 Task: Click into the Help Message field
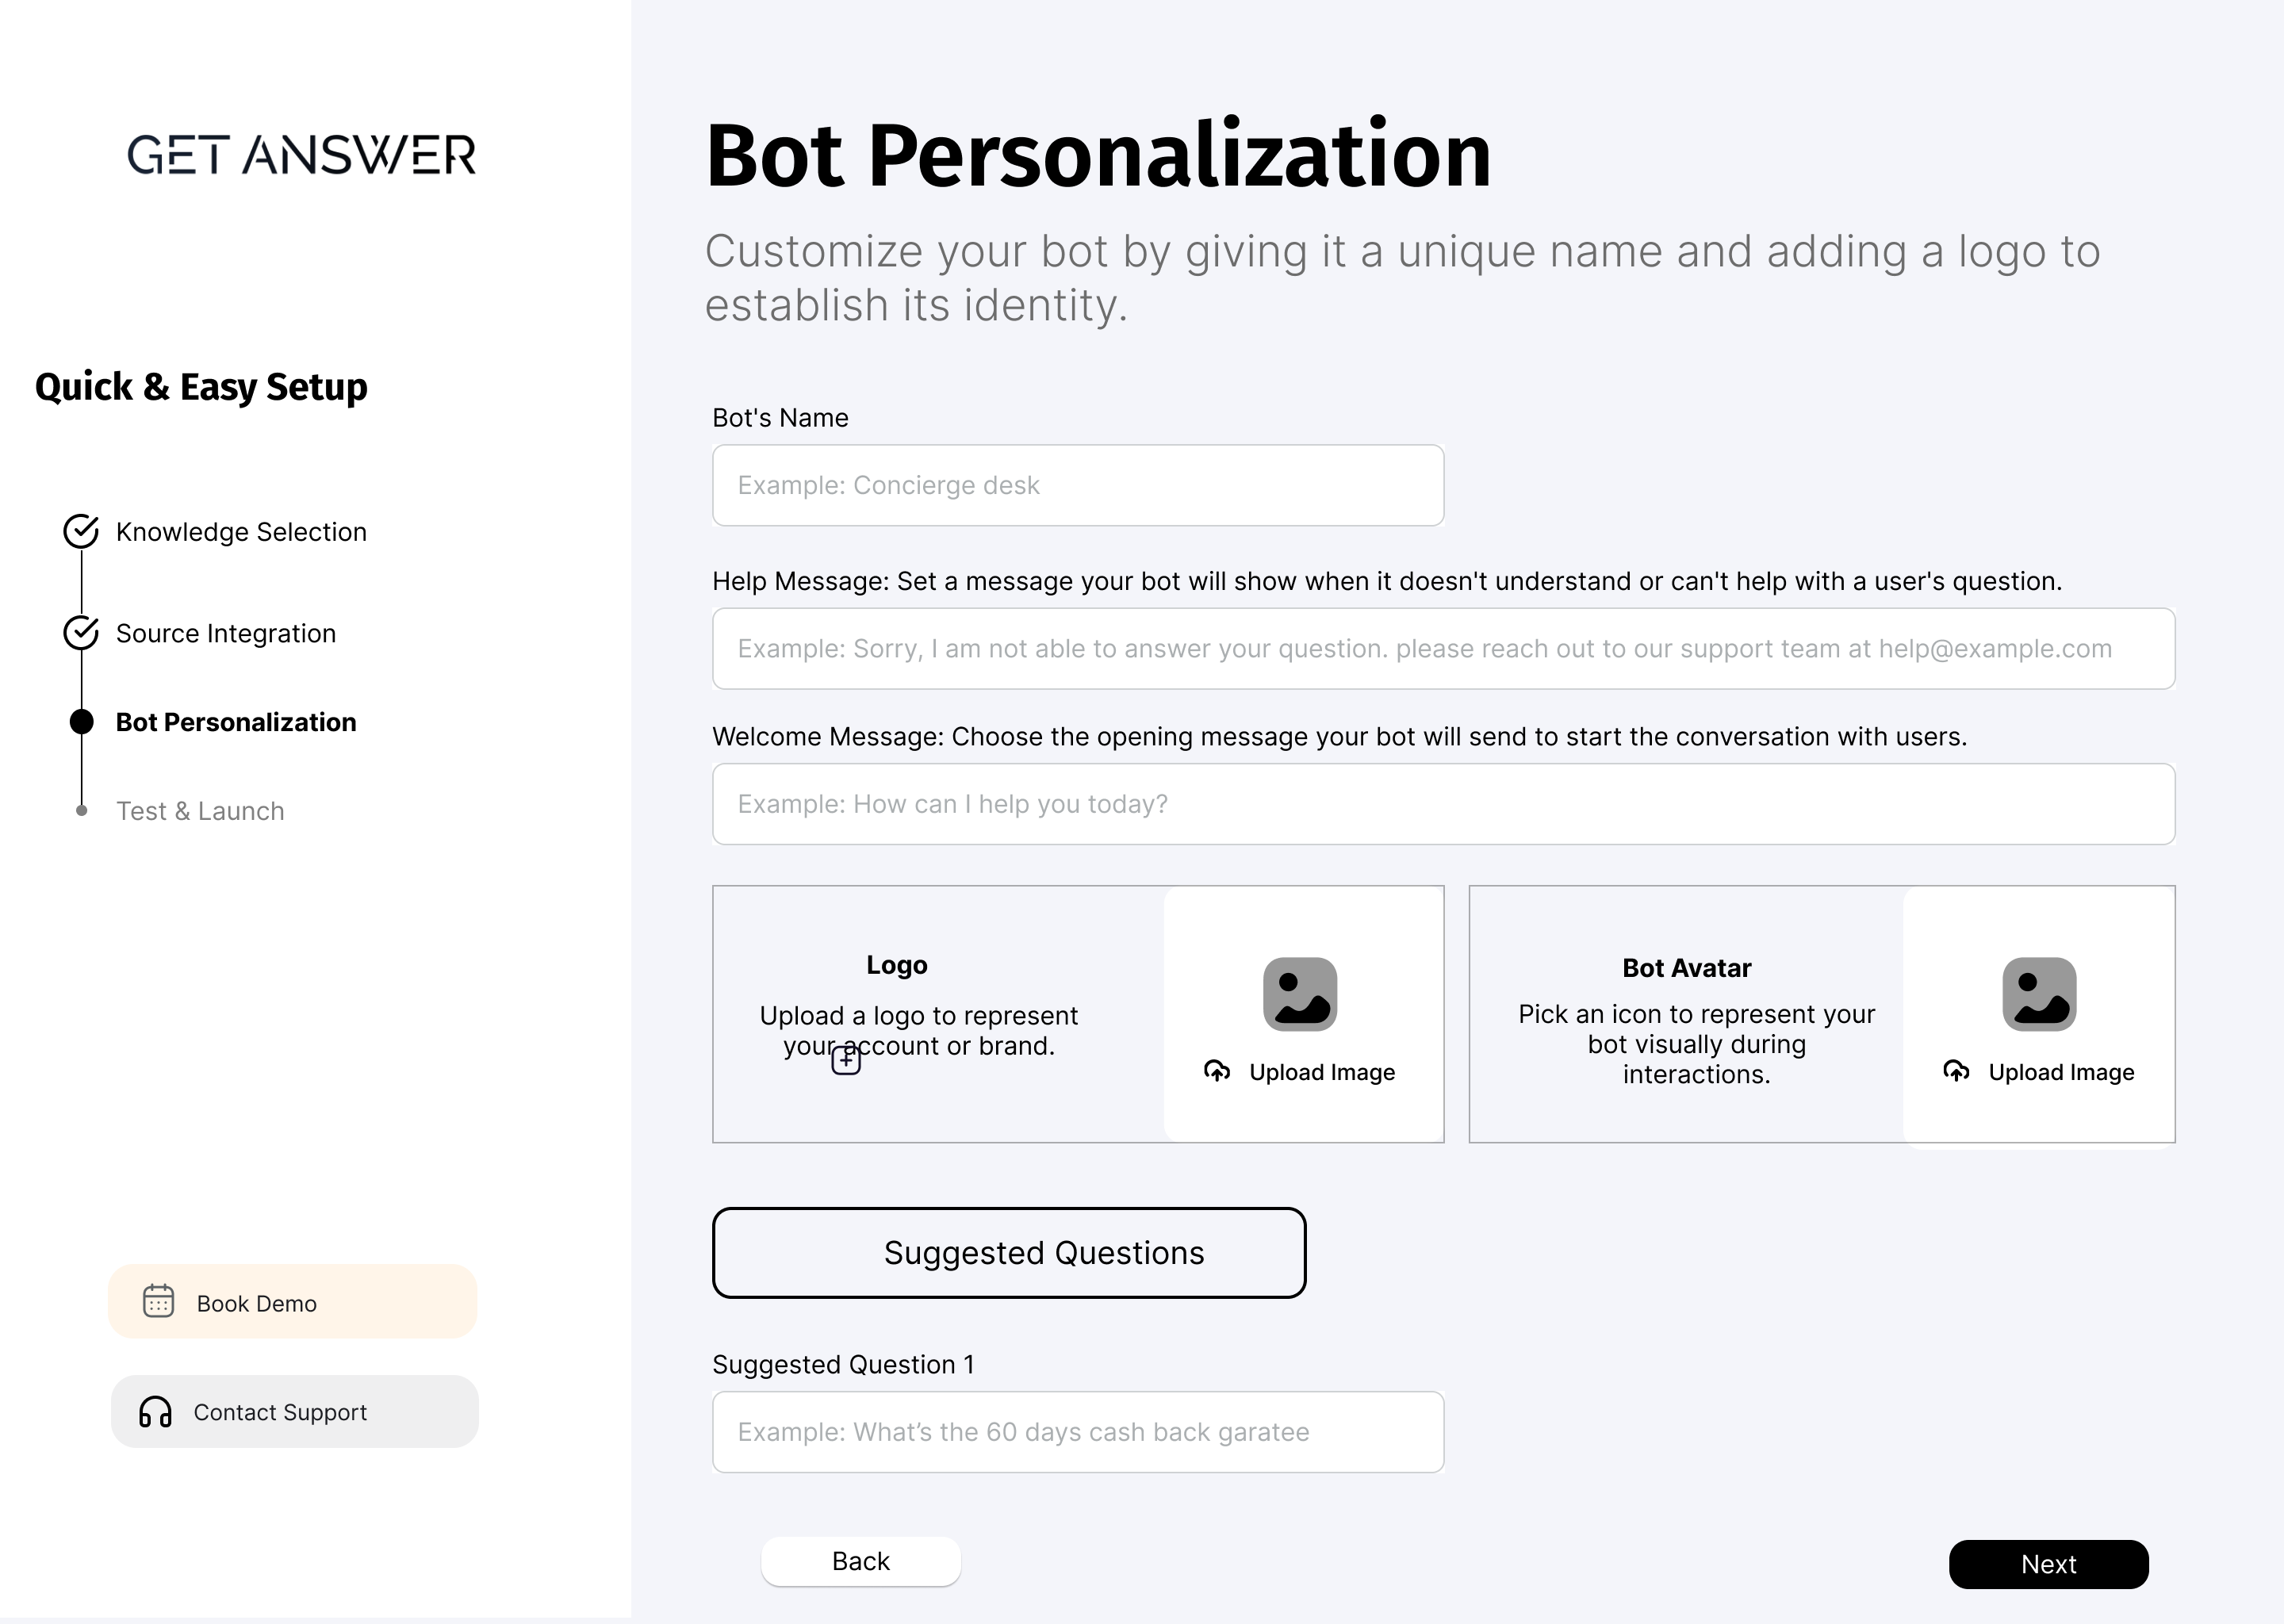pyautogui.click(x=1442, y=648)
